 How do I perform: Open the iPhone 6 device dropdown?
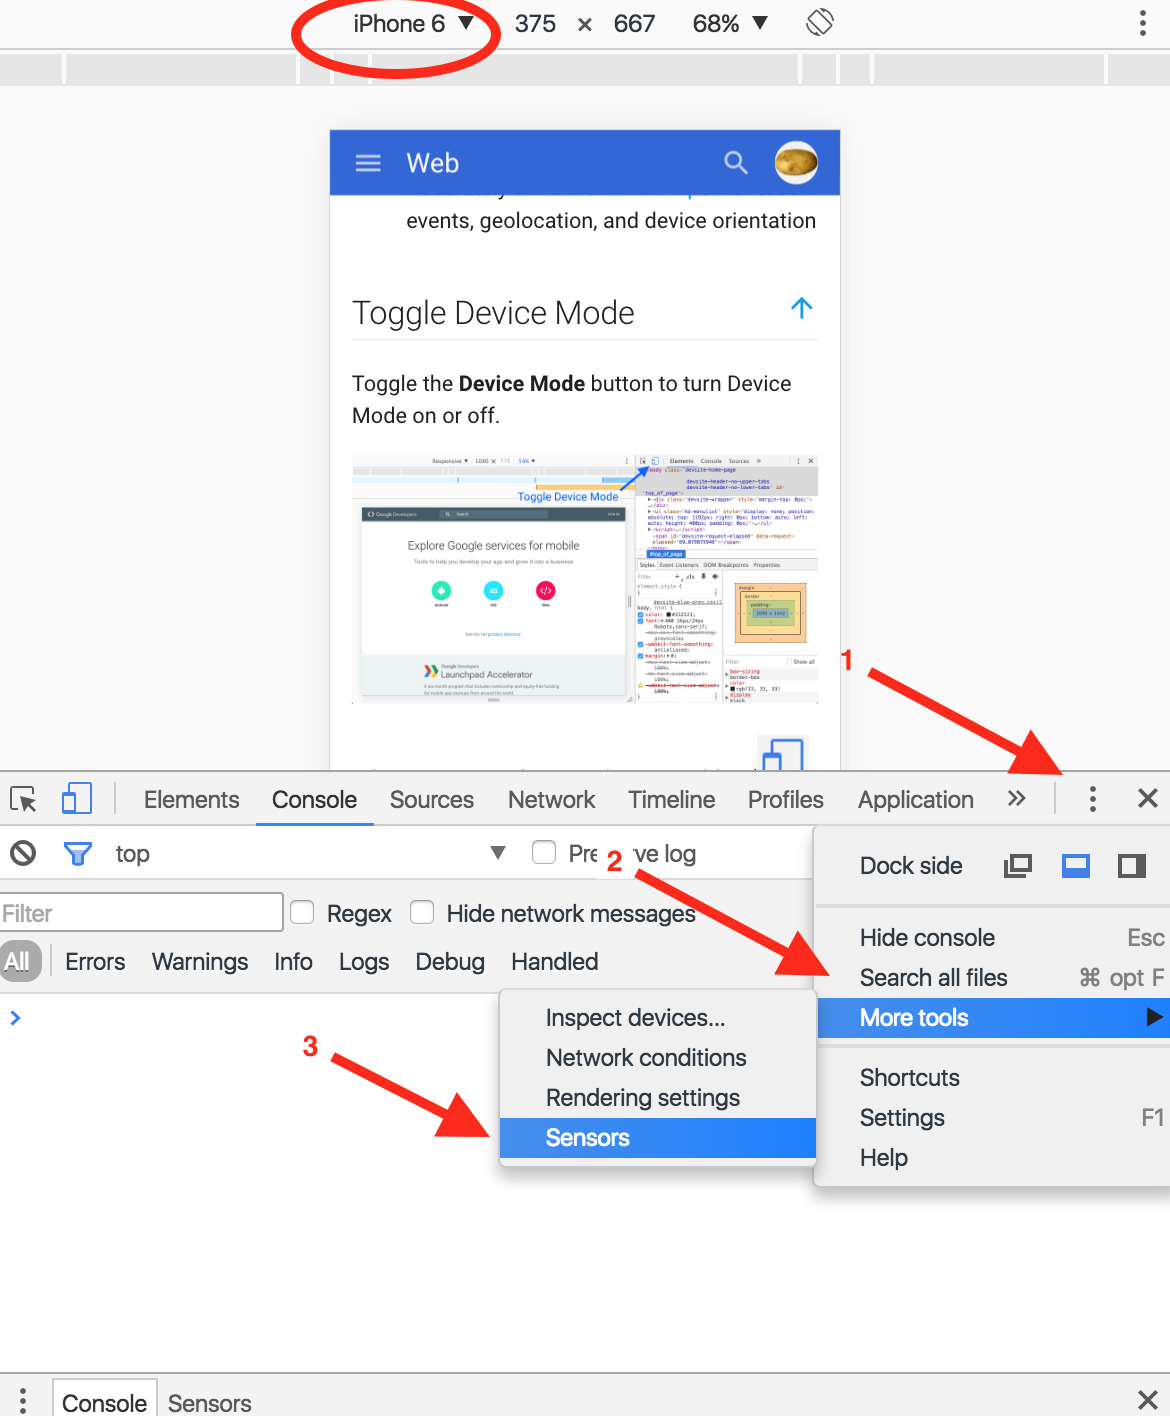click(x=412, y=24)
